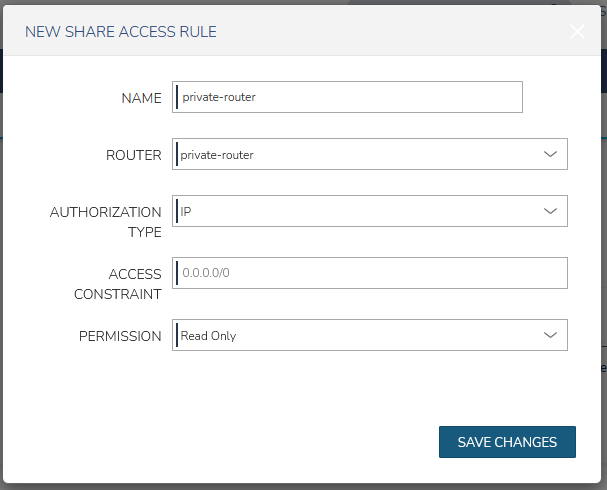The height and width of the screenshot is (490, 607).
Task: Open the Read Only permission dropdown
Action: point(370,335)
